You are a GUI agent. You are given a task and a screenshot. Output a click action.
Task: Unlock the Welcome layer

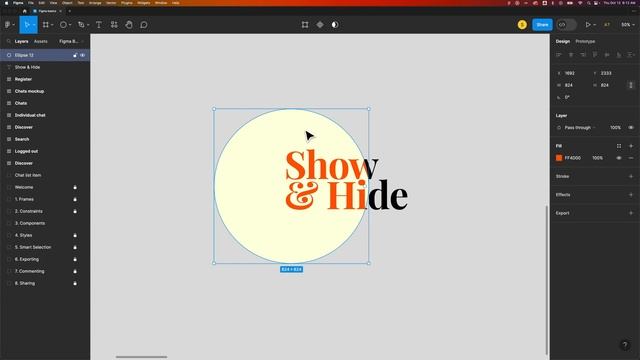tap(75, 187)
